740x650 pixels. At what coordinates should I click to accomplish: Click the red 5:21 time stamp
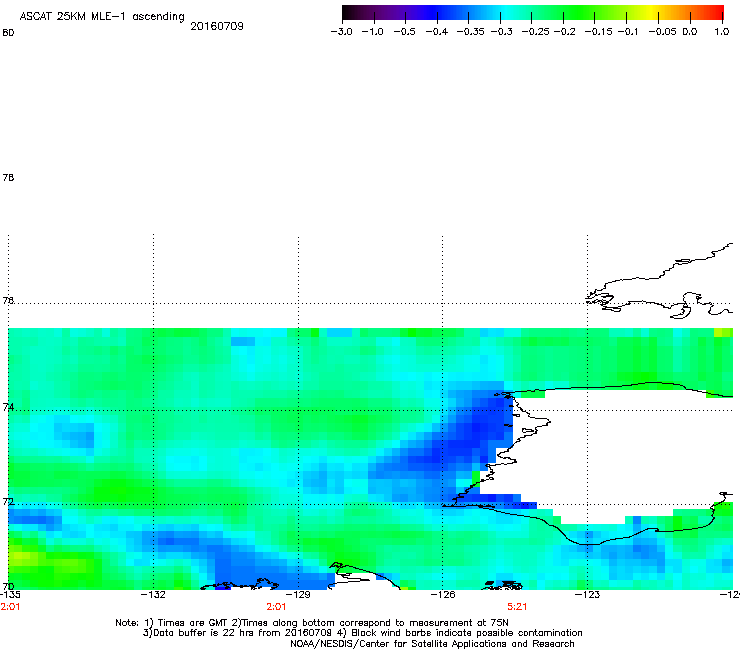(517, 607)
